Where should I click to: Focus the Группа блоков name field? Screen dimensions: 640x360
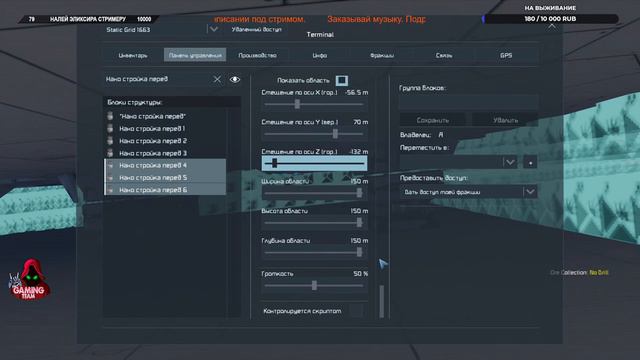[x=469, y=102]
